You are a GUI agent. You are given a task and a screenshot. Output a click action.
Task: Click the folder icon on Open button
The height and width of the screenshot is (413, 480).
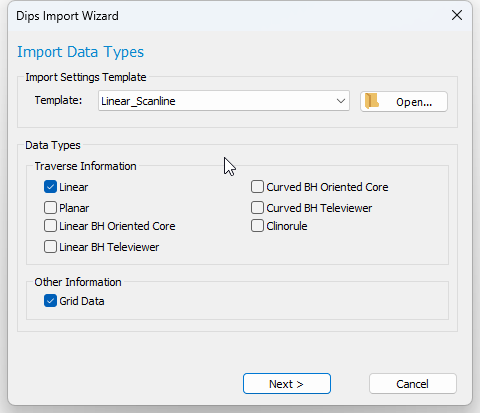371,101
